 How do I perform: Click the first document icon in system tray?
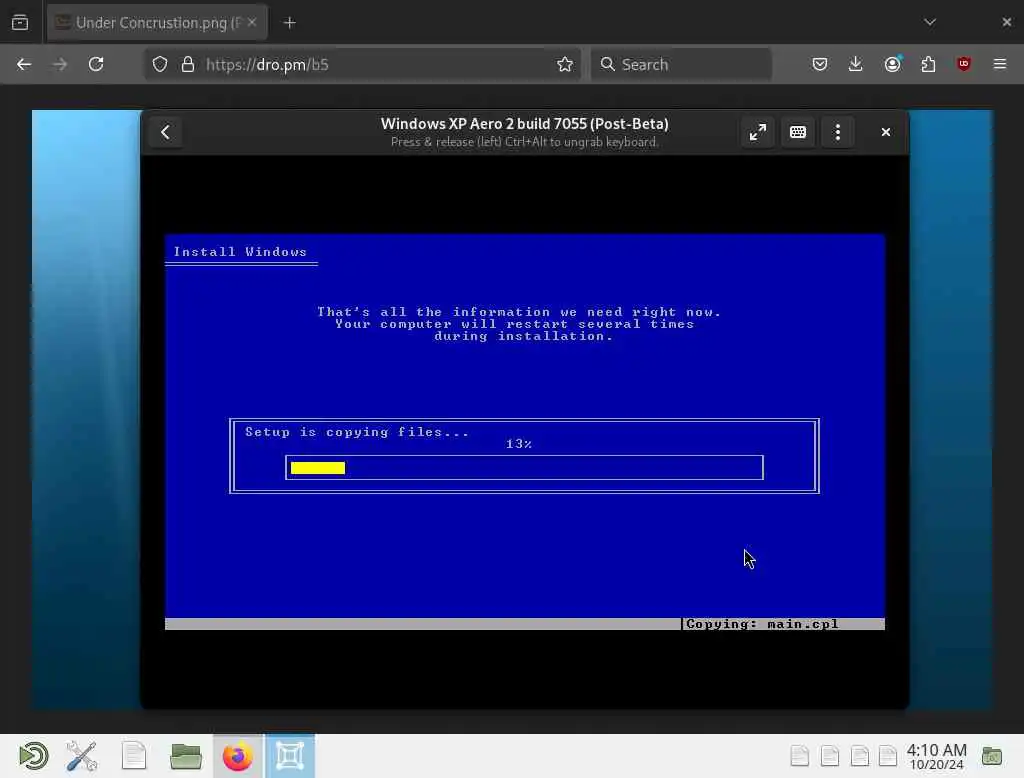pos(800,756)
